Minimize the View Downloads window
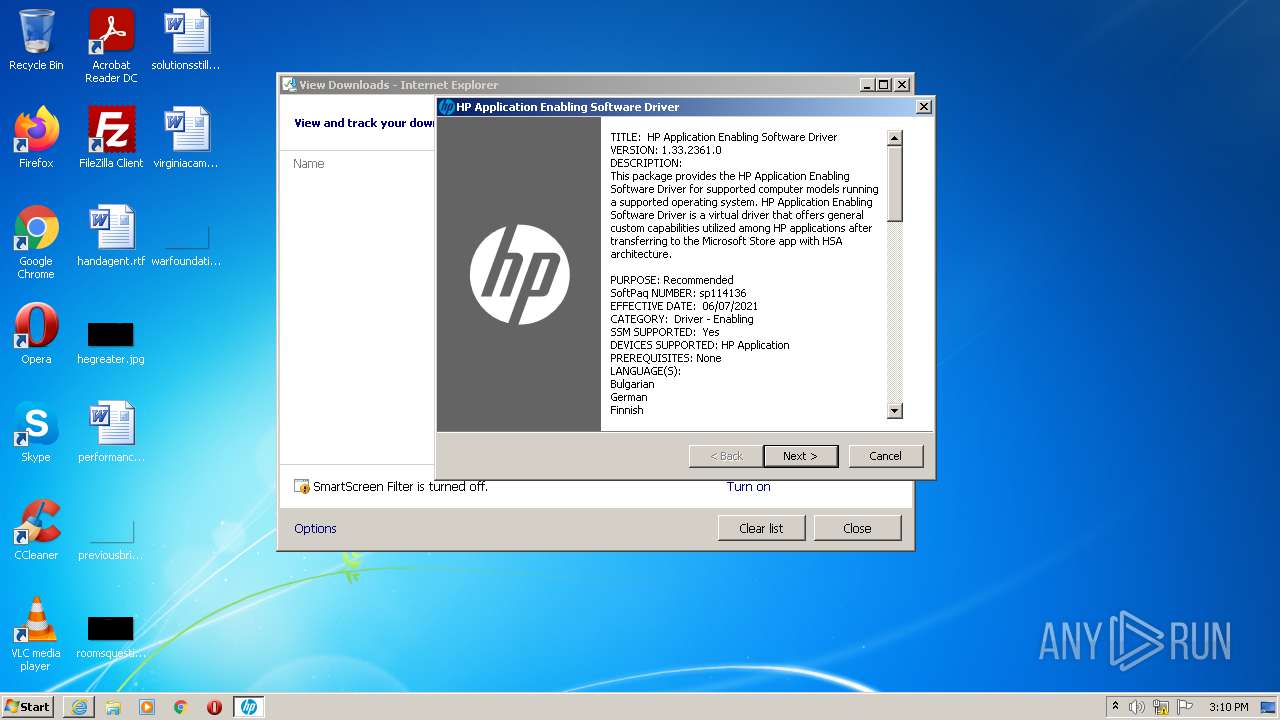Viewport: 1280px width, 720px height. (867, 85)
